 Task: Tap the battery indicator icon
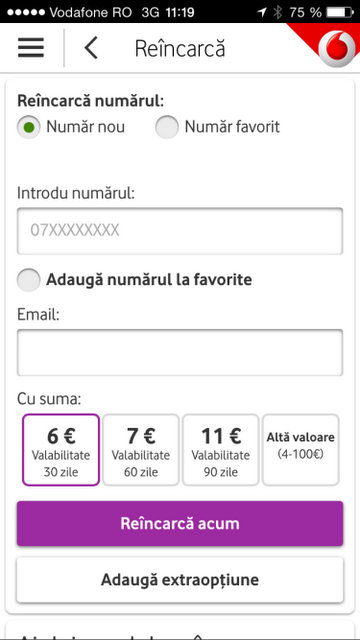point(340,13)
